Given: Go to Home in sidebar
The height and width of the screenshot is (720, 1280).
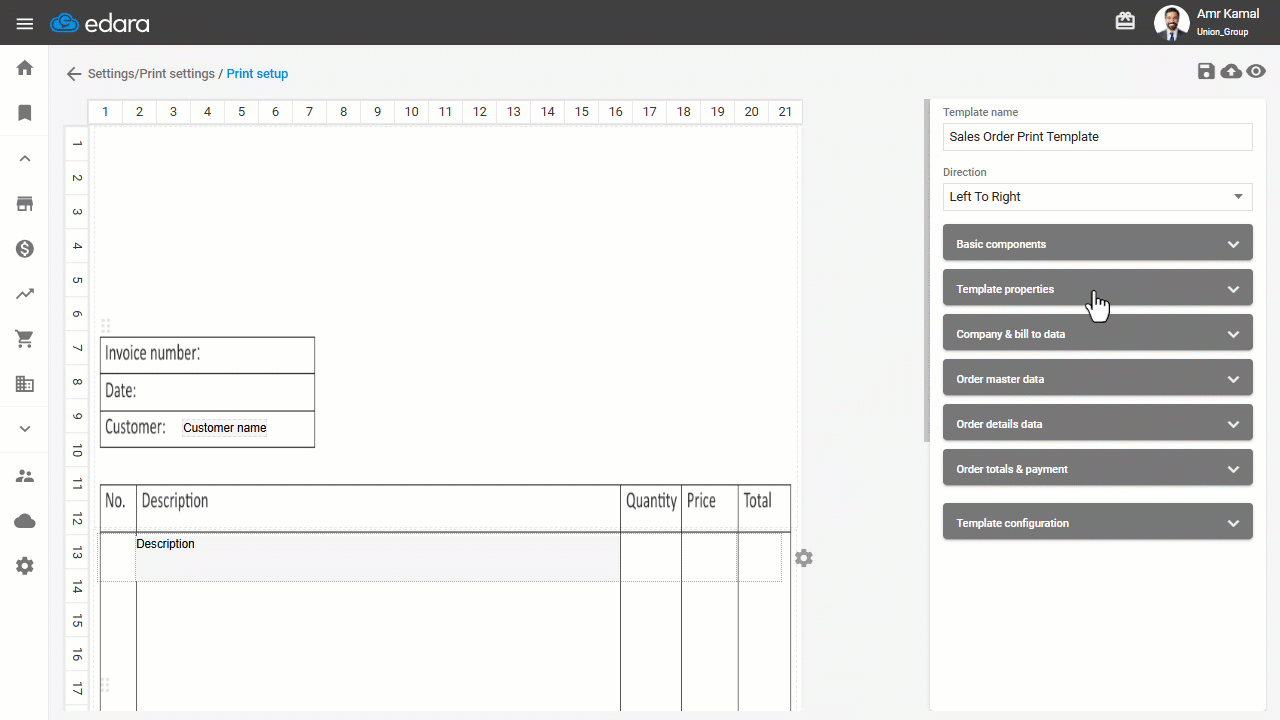Looking at the screenshot, I should pos(25,68).
